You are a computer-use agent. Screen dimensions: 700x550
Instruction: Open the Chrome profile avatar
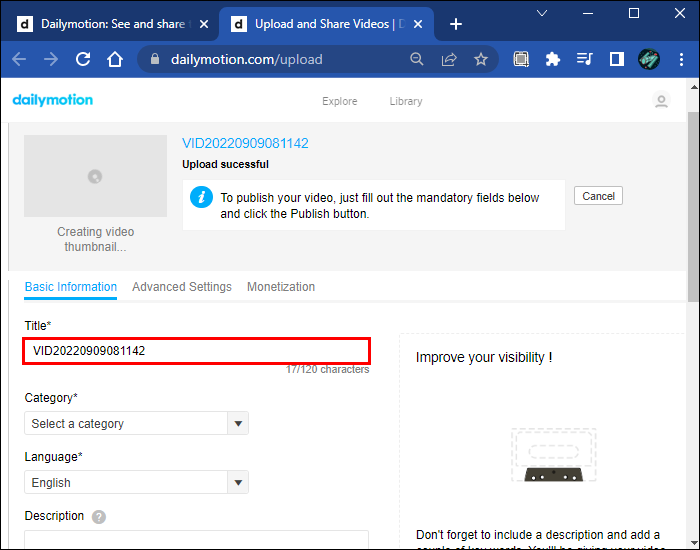(649, 59)
